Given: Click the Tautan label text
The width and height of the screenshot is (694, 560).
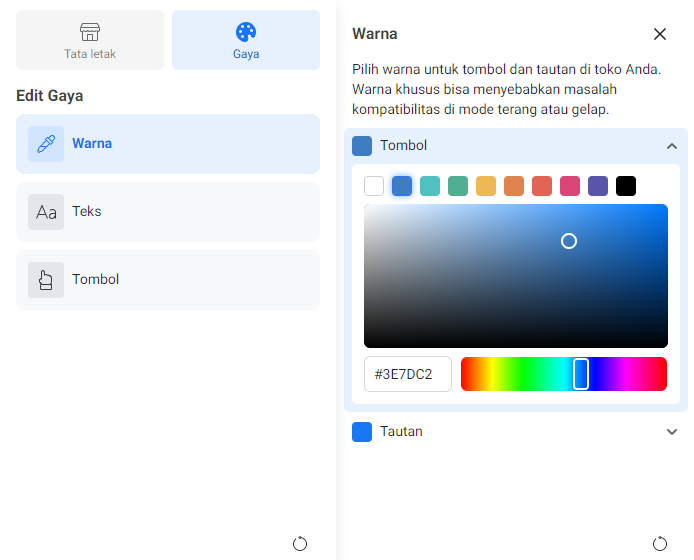Looking at the screenshot, I should pos(401,432).
